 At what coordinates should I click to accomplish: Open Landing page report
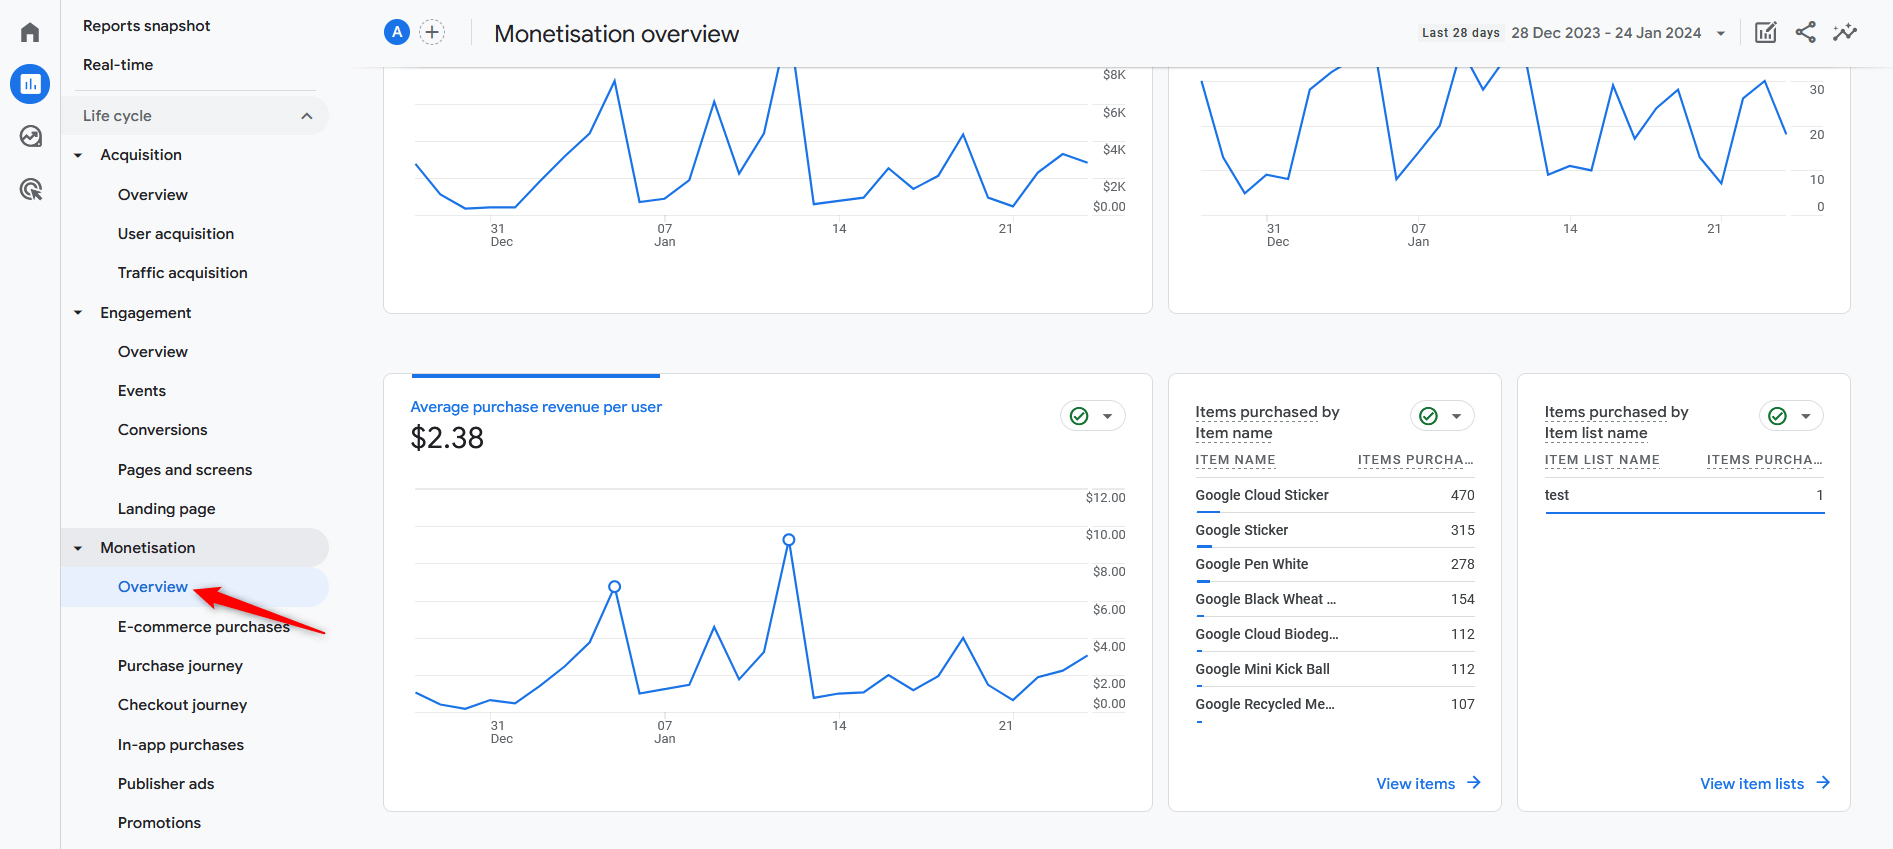coord(167,509)
